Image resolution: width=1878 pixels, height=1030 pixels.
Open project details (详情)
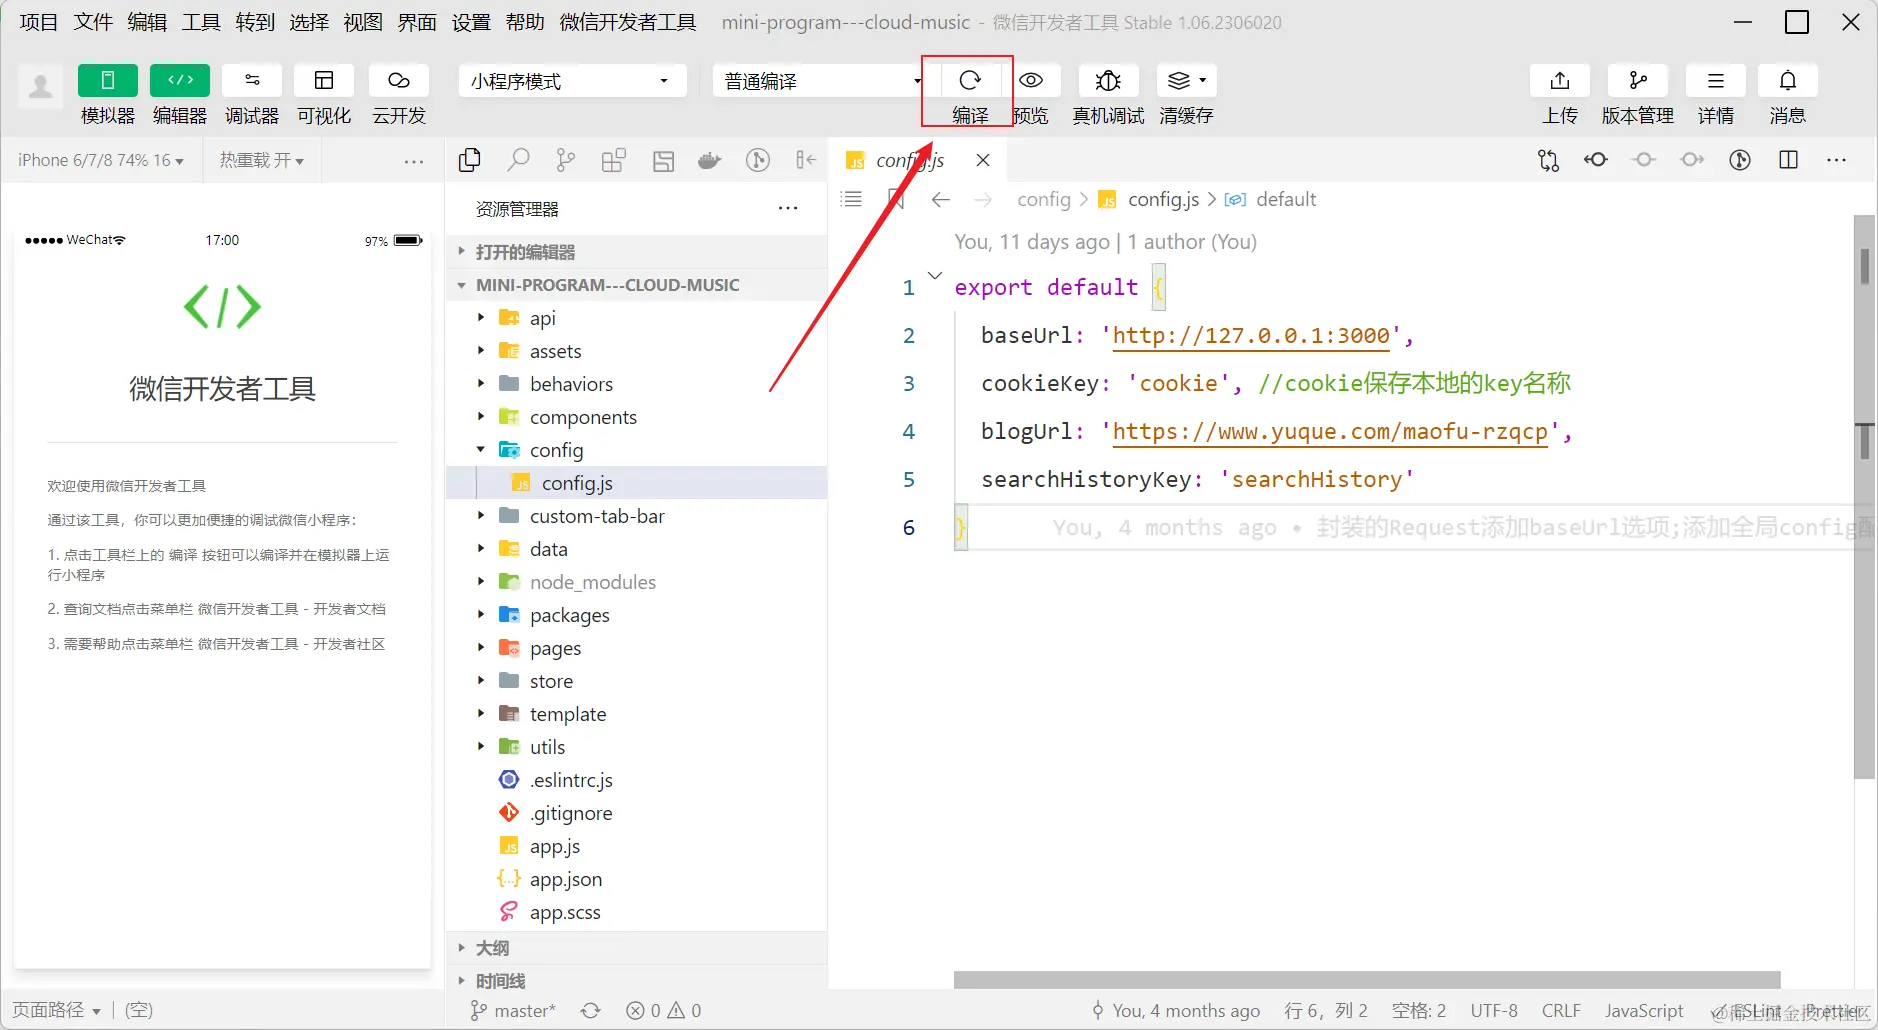pos(1716,80)
